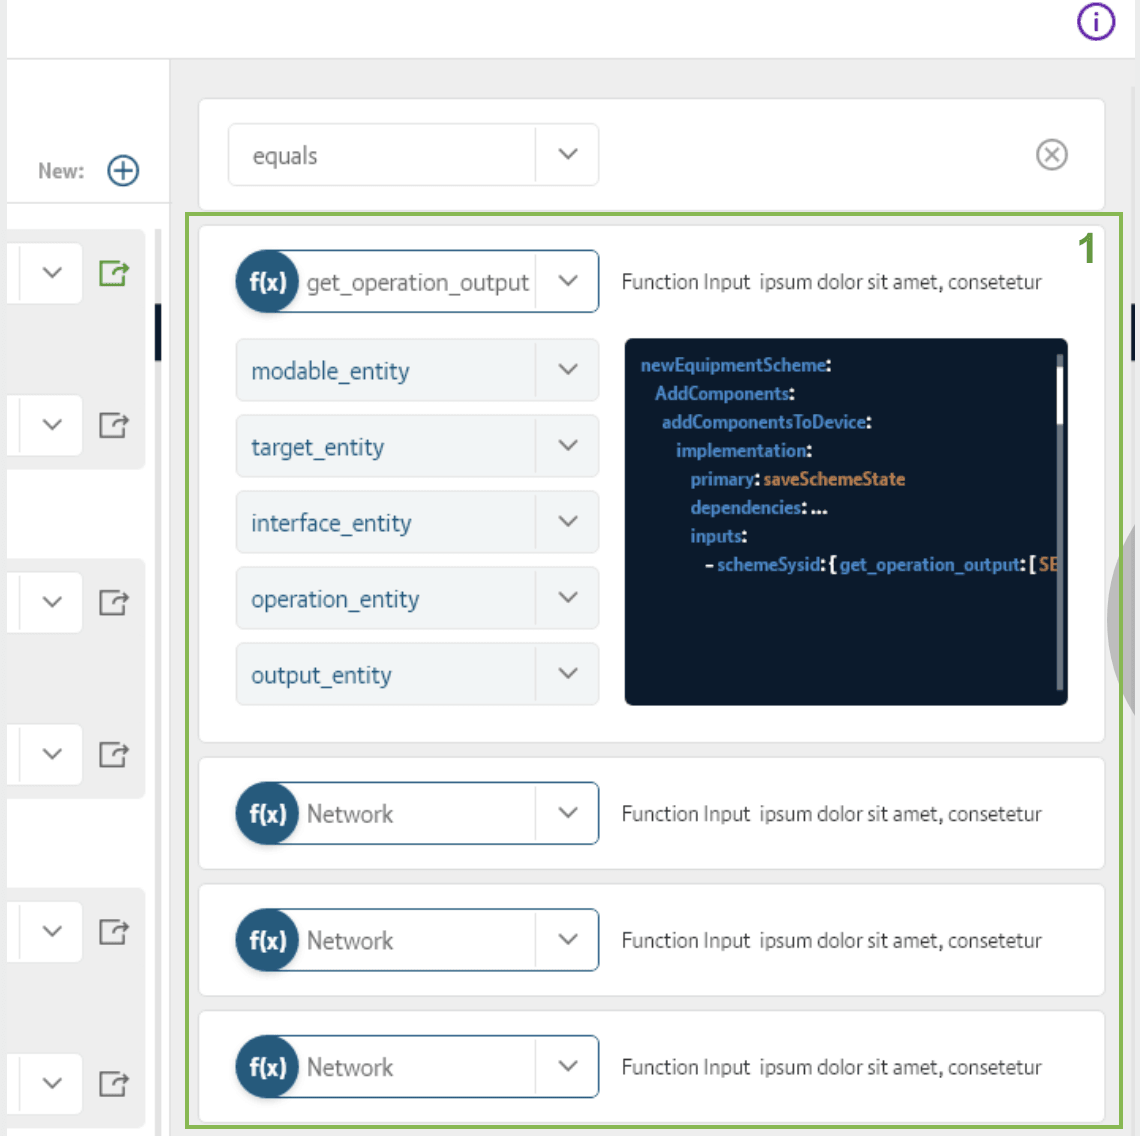Open the operation_entity dropdown
Image resolution: width=1140 pixels, height=1136 pixels.
tap(567, 598)
